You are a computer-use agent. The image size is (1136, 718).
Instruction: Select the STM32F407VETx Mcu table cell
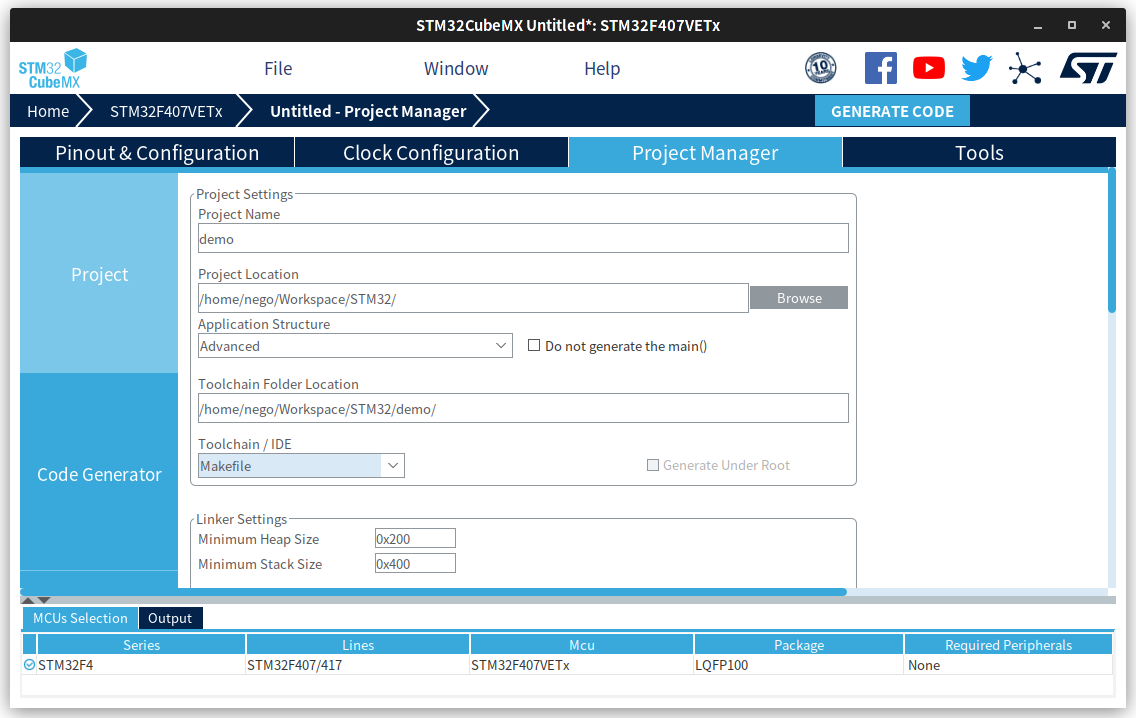click(x=582, y=664)
